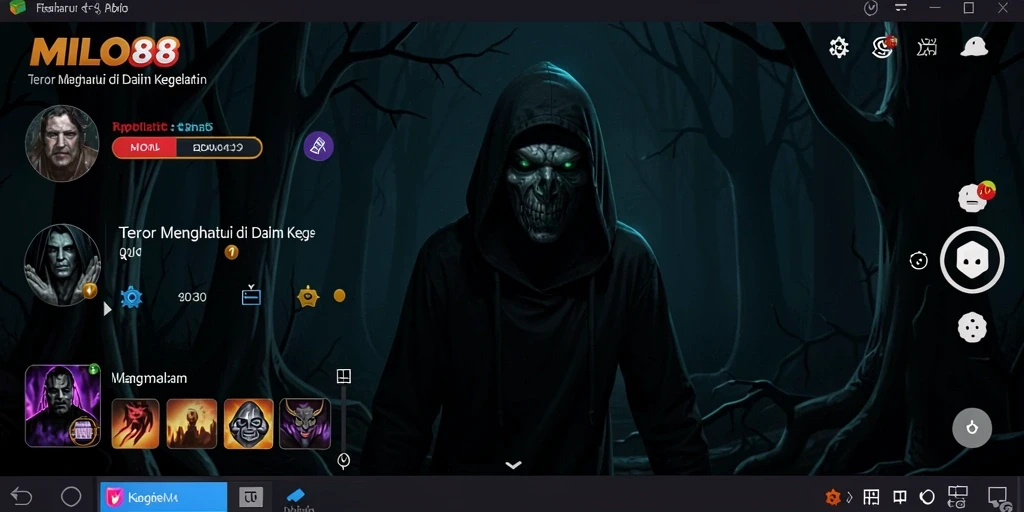Viewport: 1024px width, 512px height.
Task: Switch to the dark square icon tab
Action: 251,497
